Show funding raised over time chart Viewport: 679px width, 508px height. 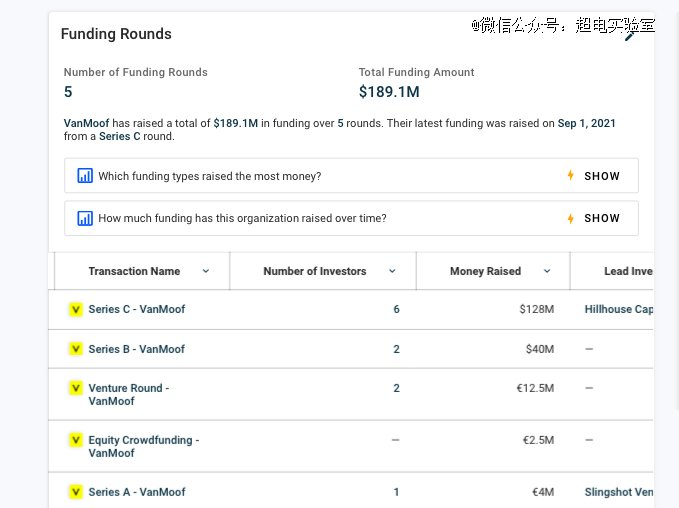click(x=602, y=218)
